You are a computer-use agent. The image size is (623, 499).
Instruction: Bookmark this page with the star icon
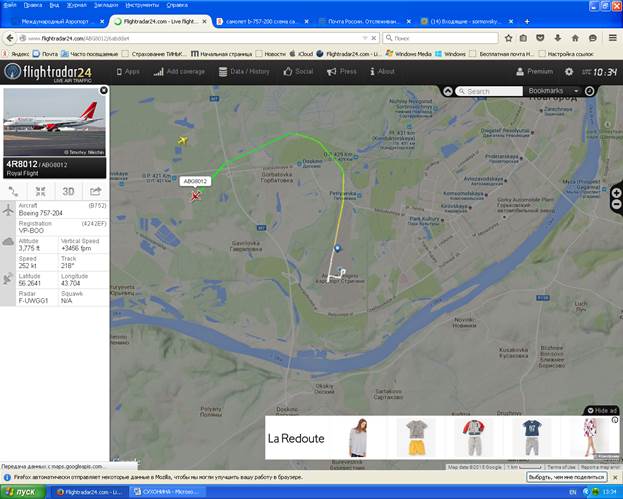pos(508,38)
